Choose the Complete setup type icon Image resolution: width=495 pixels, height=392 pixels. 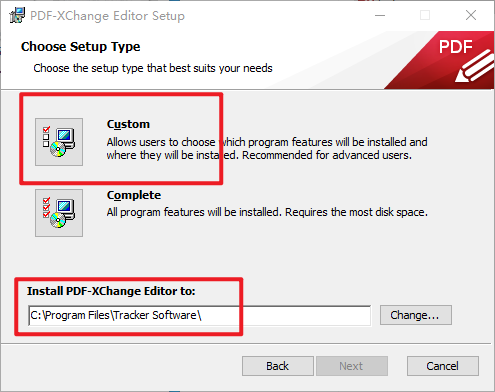[59, 213]
